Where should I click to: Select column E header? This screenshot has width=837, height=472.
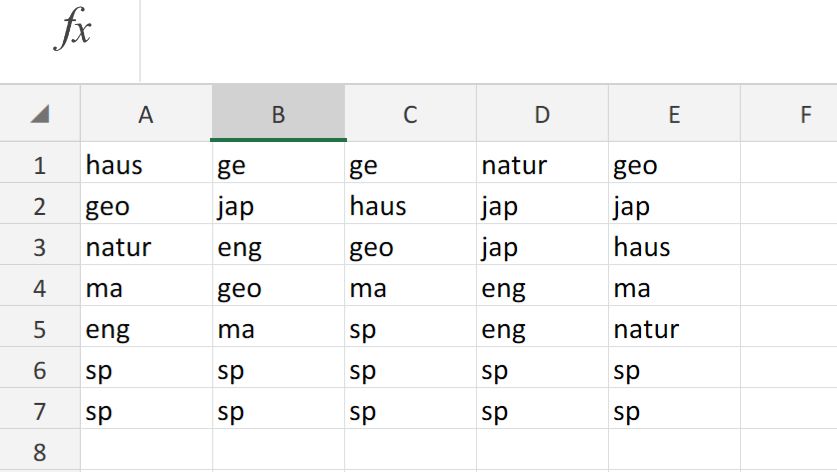coord(674,113)
